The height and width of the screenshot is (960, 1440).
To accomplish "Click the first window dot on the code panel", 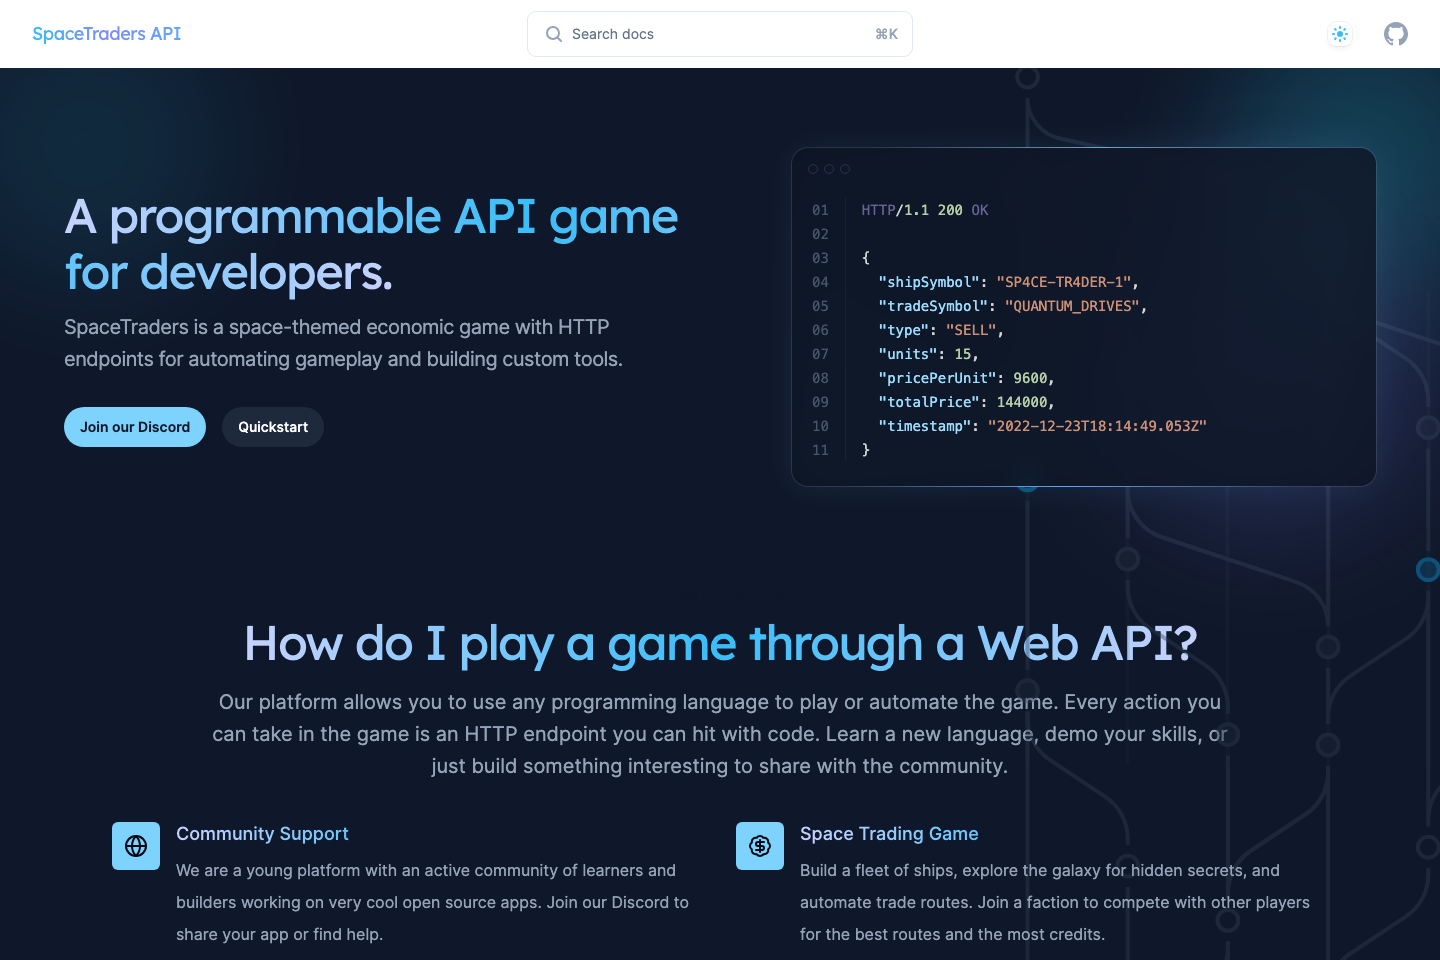I will 812,169.
